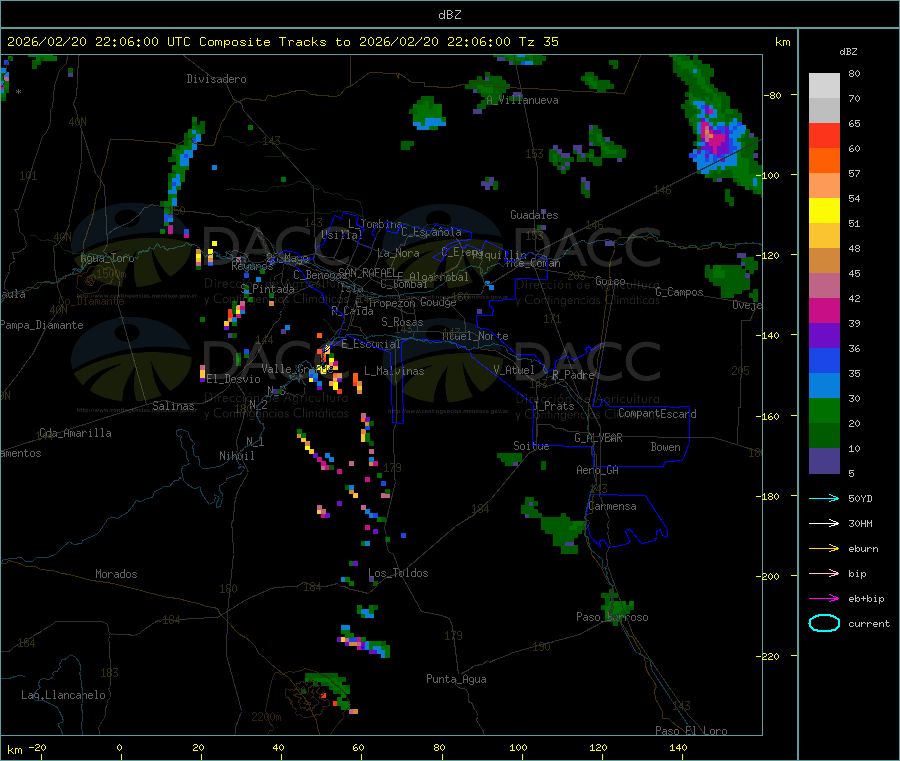Click the Agua_Toro map label
Image resolution: width=900 pixels, height=761 pixels.
click(x=107, y=258)
